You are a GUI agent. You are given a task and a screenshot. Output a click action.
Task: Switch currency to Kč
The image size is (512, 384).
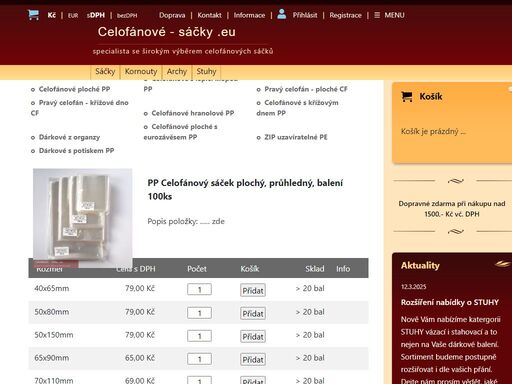coord(52,15)
